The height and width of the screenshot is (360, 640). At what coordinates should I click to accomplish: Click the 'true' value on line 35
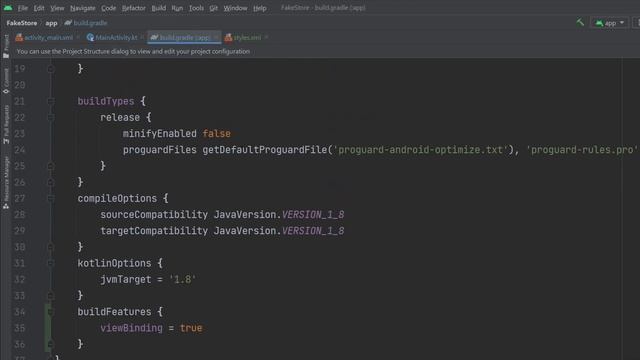coord(191,328)
